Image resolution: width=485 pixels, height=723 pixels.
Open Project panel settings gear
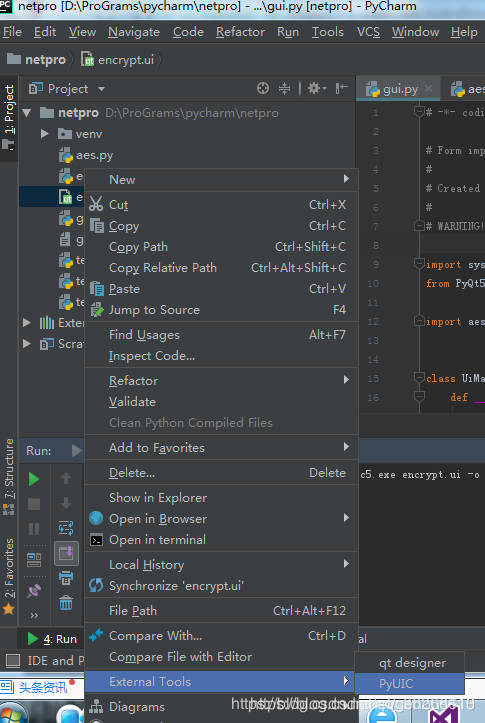click(x=317, y=88)
